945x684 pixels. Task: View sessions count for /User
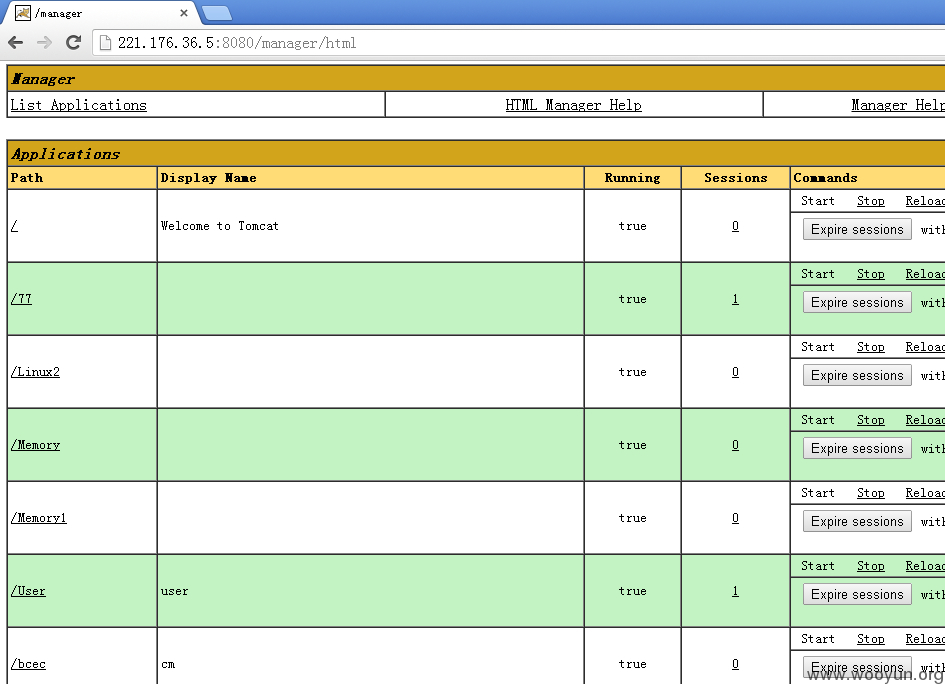coord(735,591)
